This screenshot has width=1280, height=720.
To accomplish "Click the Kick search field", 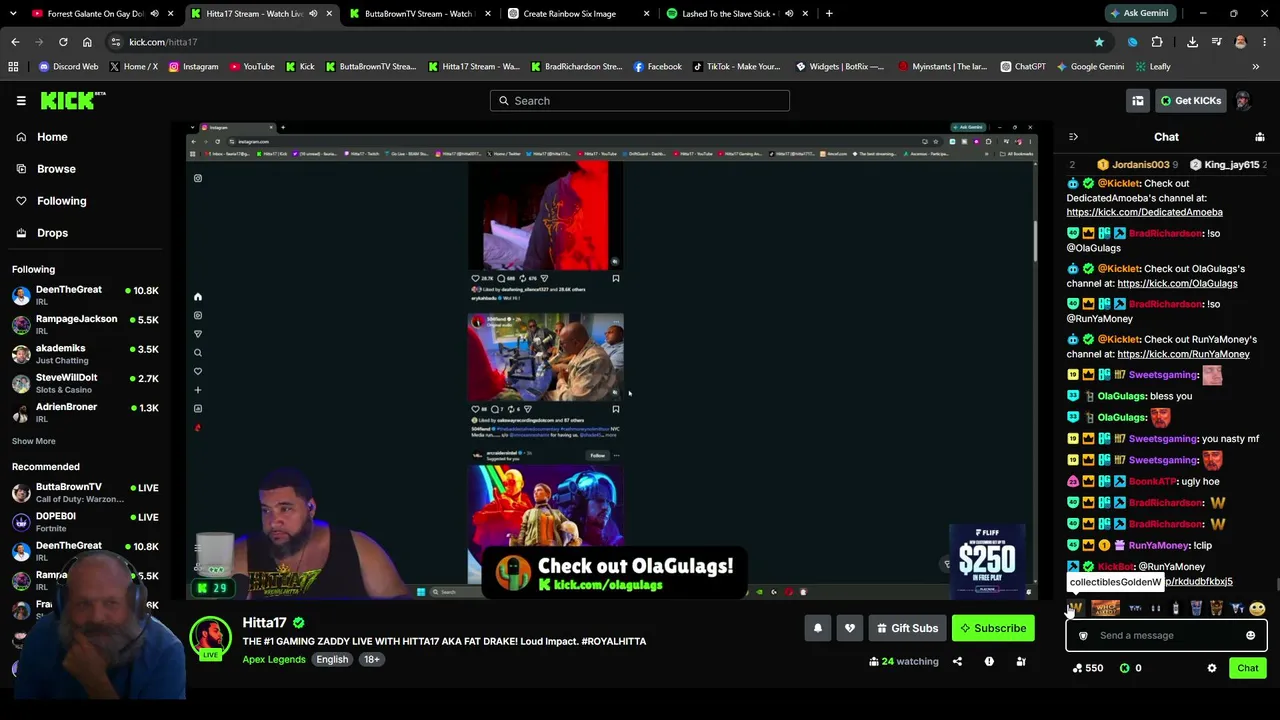I will point(640,100).
